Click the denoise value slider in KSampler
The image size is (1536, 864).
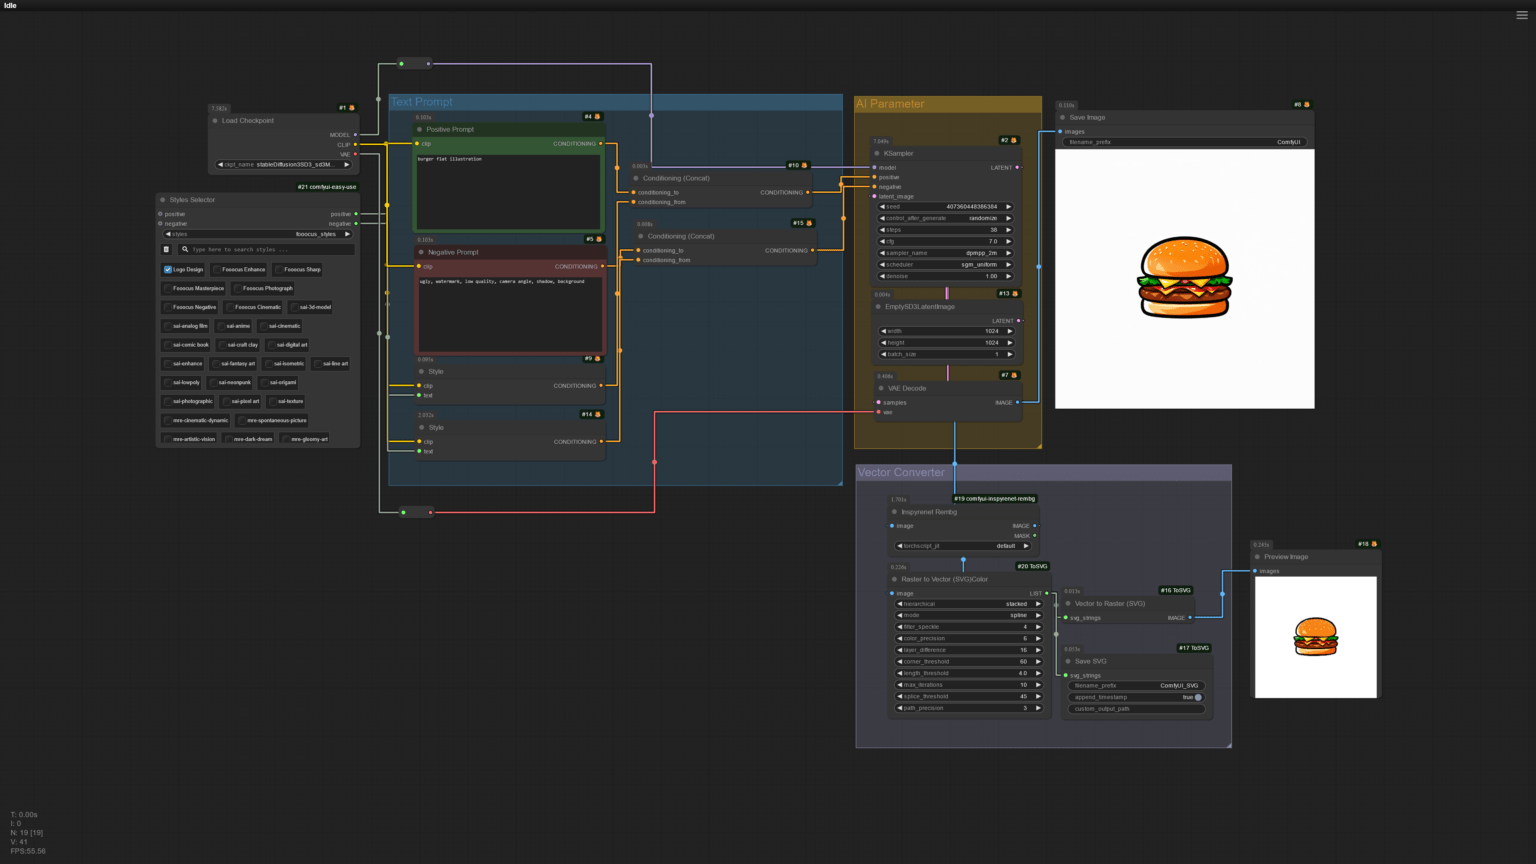point(945,276)
